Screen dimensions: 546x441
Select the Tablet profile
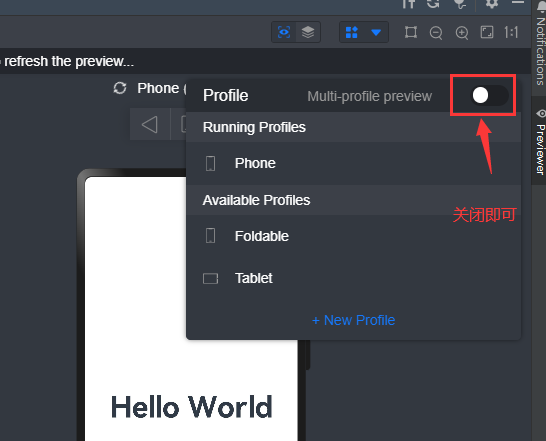(x=353, y=278)
